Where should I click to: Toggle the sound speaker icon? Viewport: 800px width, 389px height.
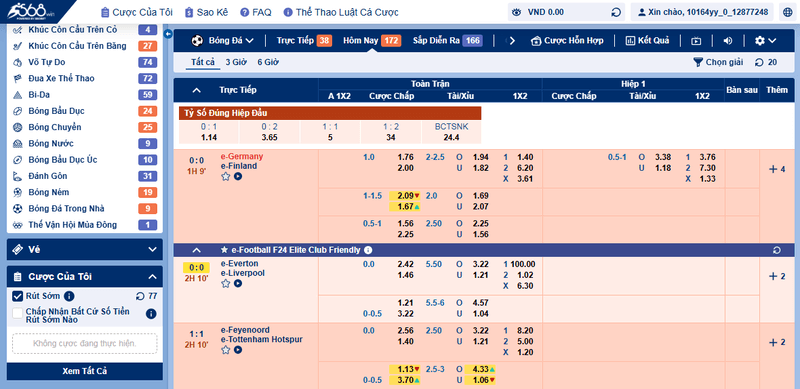728,41
